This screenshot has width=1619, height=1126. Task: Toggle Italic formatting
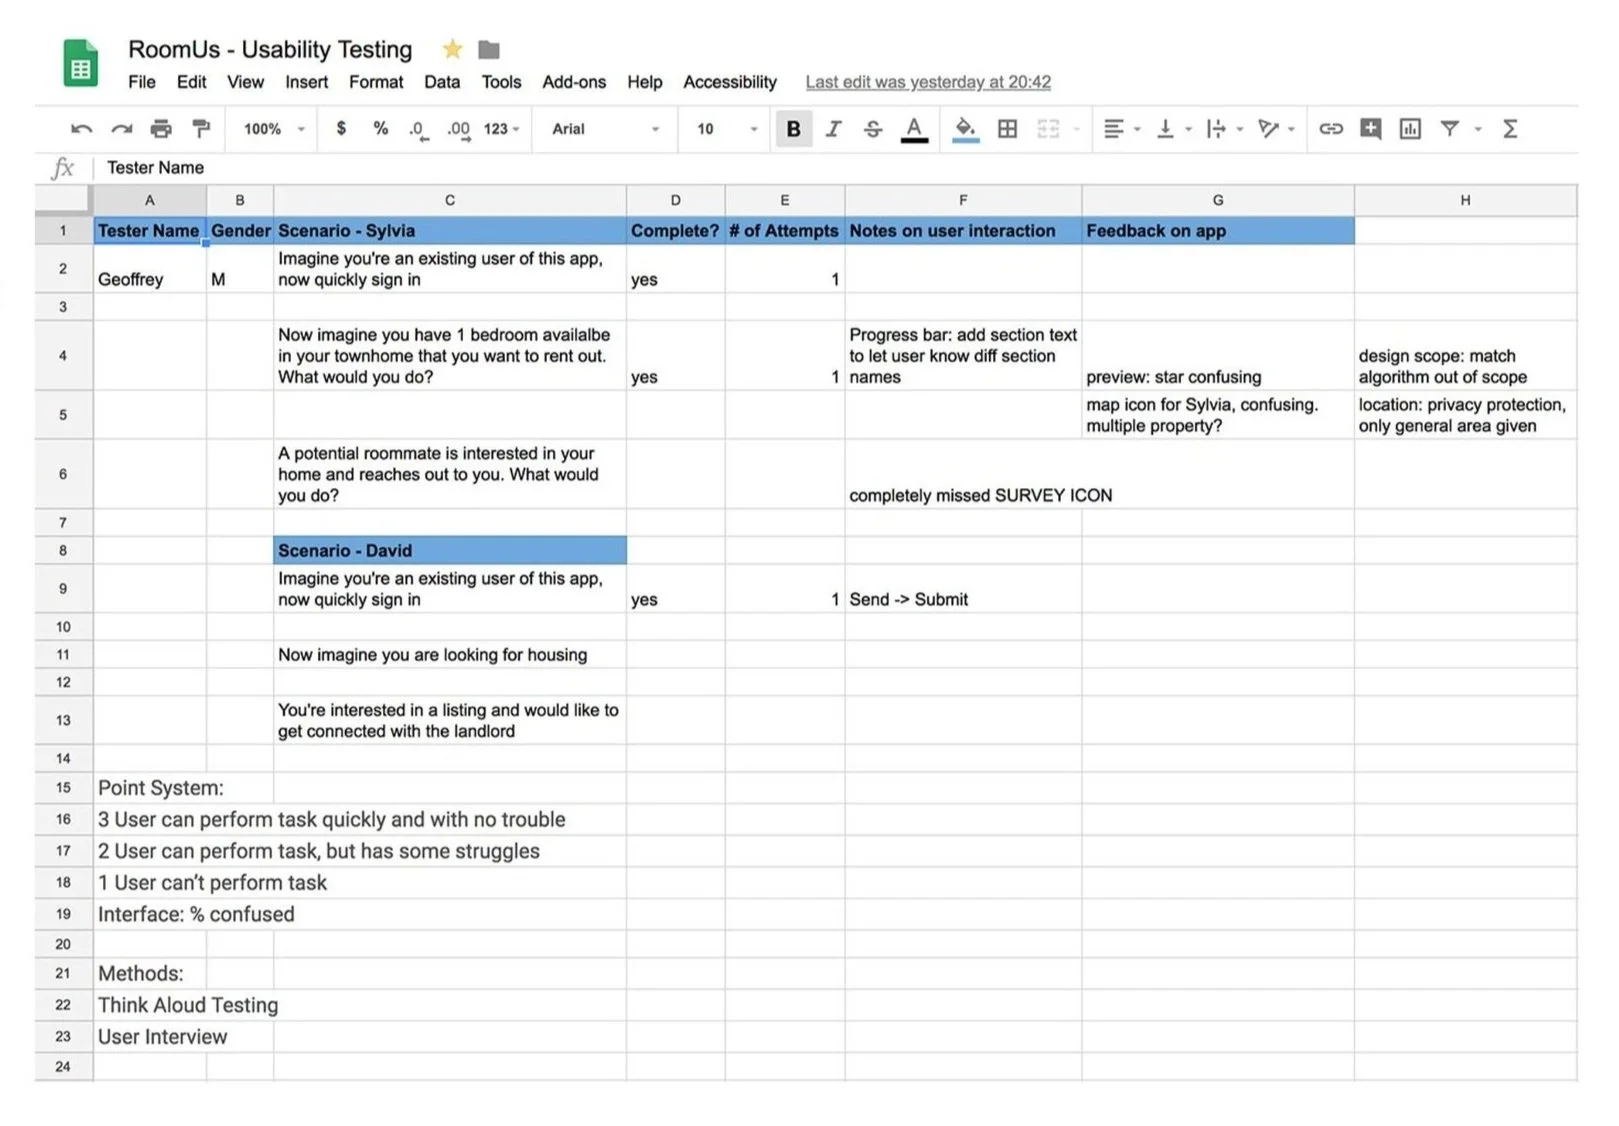click(833, 129)
